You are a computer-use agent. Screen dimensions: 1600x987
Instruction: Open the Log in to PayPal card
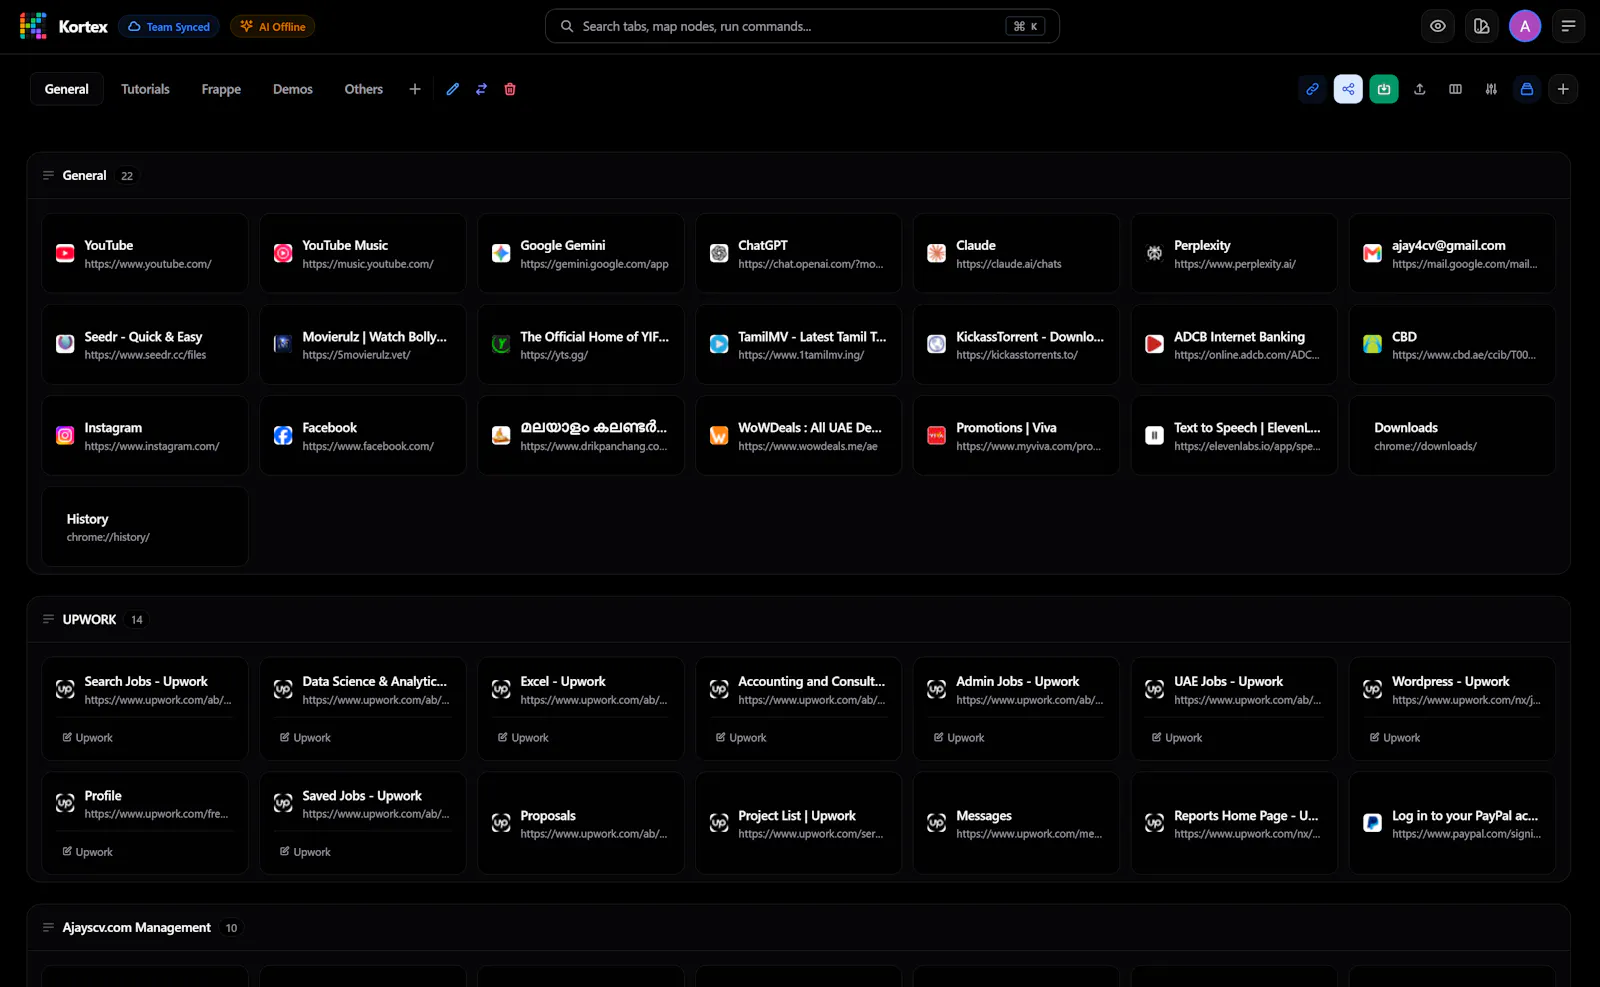[x=1453, y=823]
